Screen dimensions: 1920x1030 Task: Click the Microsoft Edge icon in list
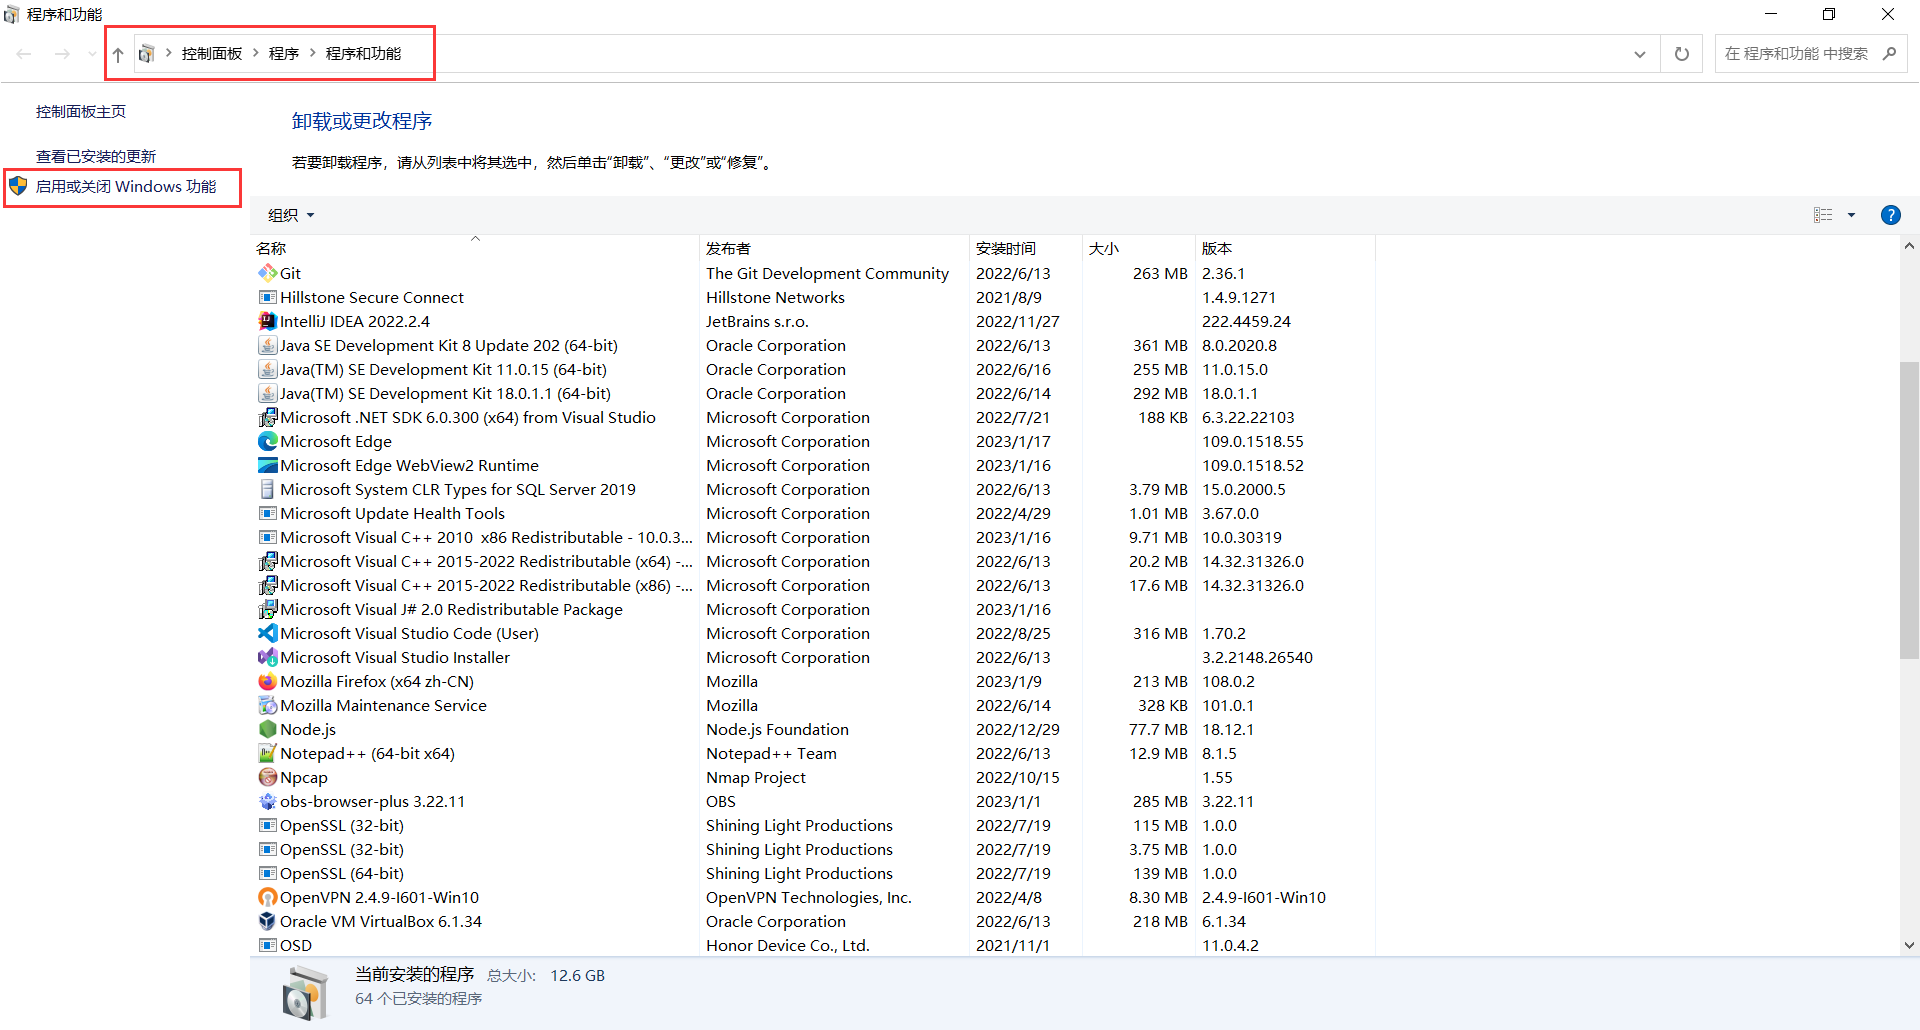267,441
